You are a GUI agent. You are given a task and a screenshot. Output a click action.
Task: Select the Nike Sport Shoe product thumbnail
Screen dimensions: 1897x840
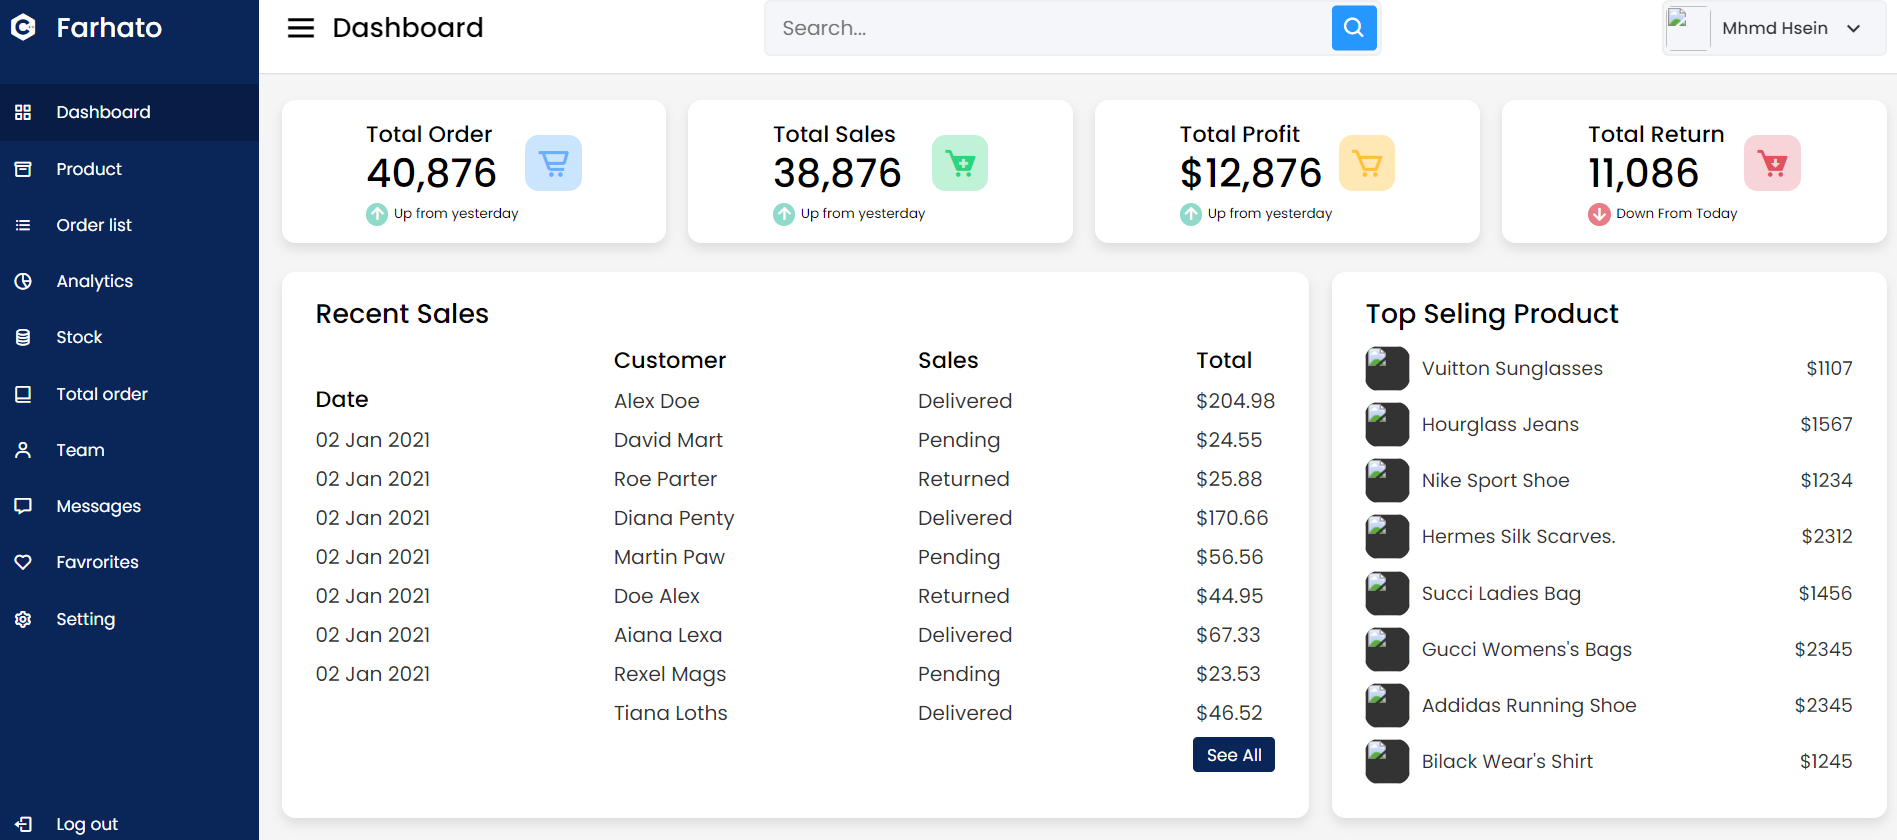pyautogui.click(x=1387, y=480)
